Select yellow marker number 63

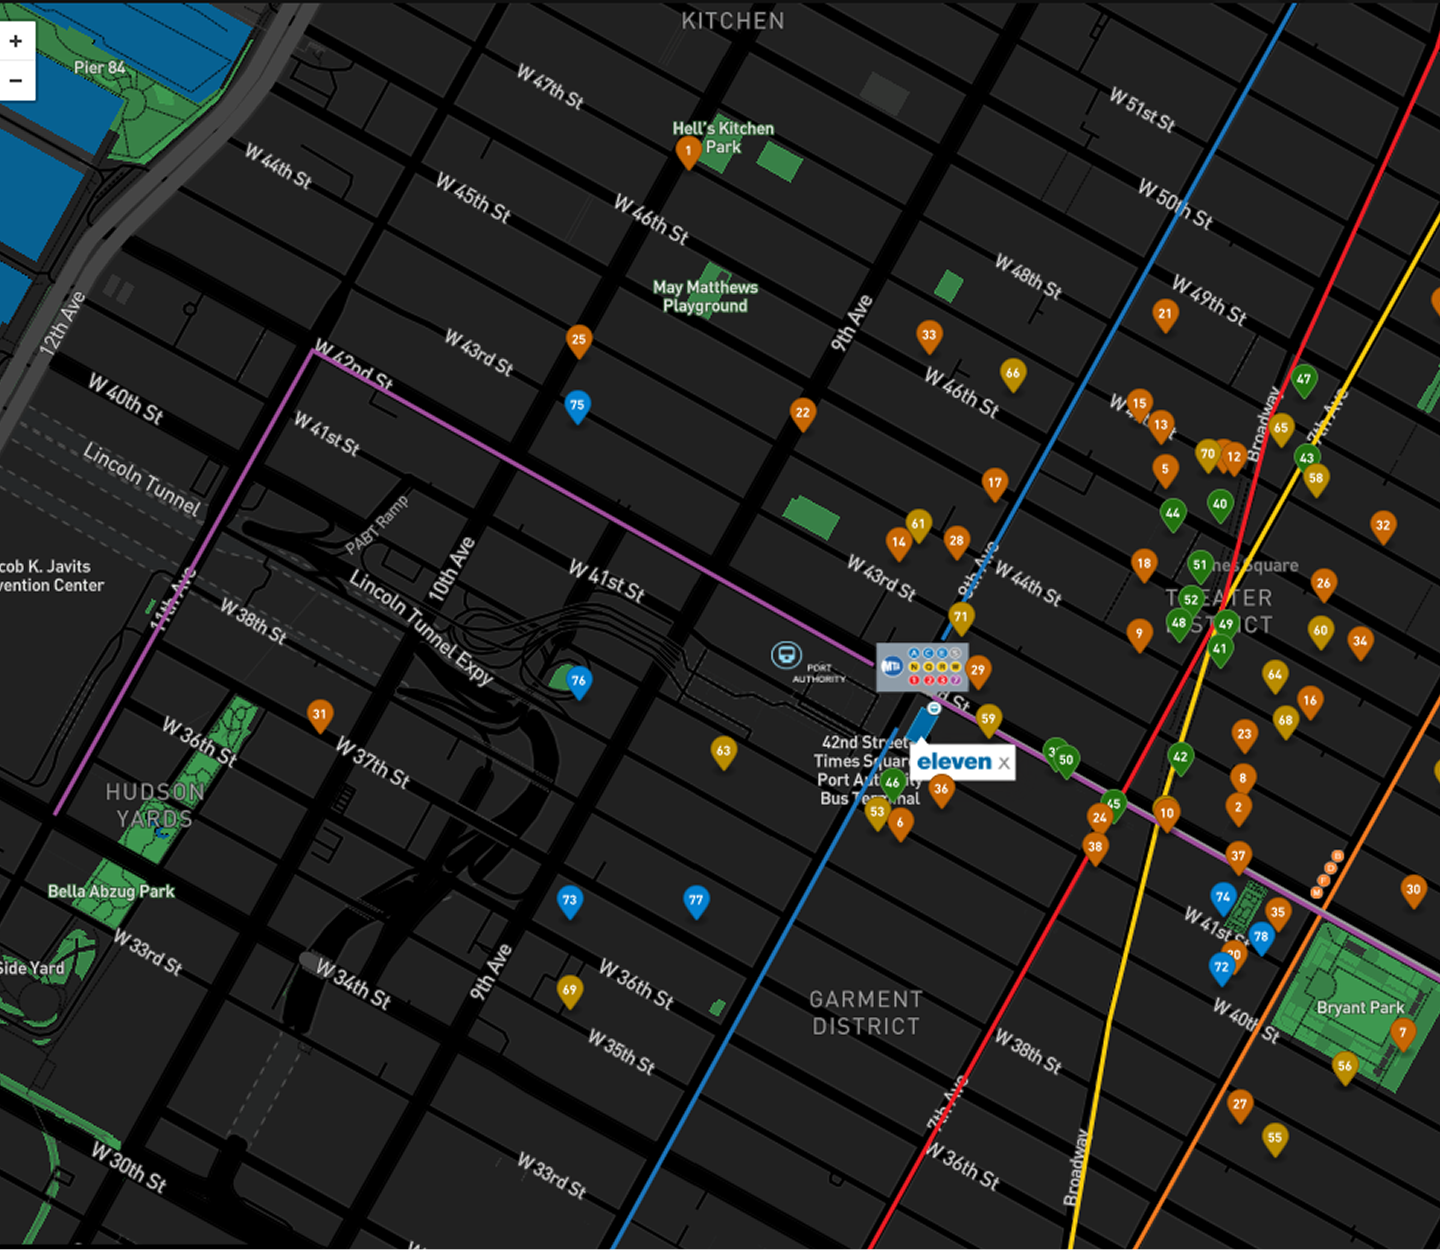[x=723, y=751]
